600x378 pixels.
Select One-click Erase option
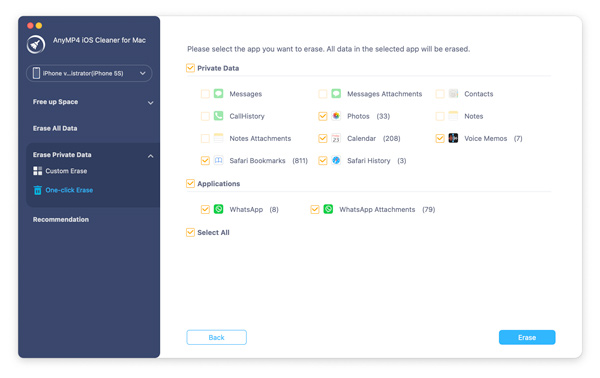[x=69, y=190]
